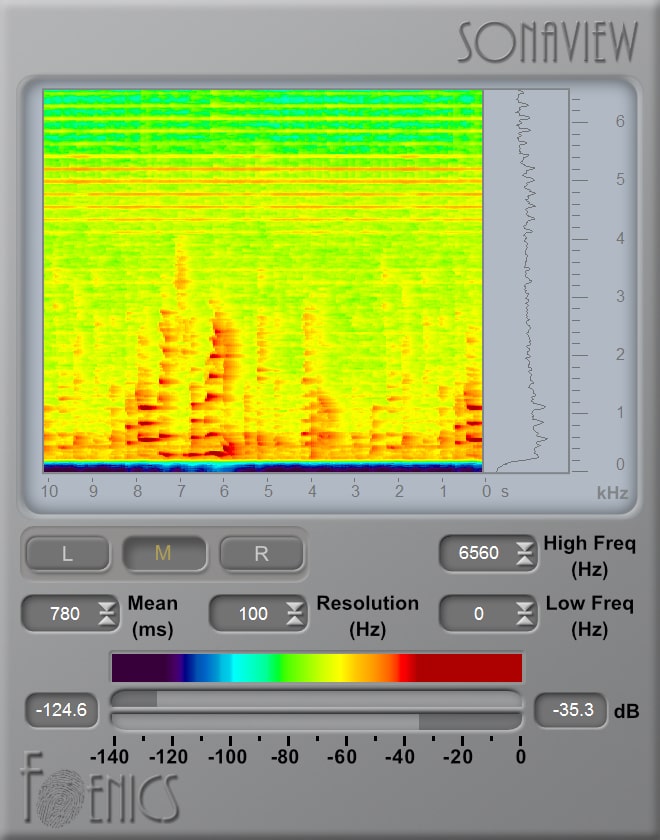Screen dimensions: 660x840
Task: Raise the Resolution value using up arrow
Action: pos(294,607)
